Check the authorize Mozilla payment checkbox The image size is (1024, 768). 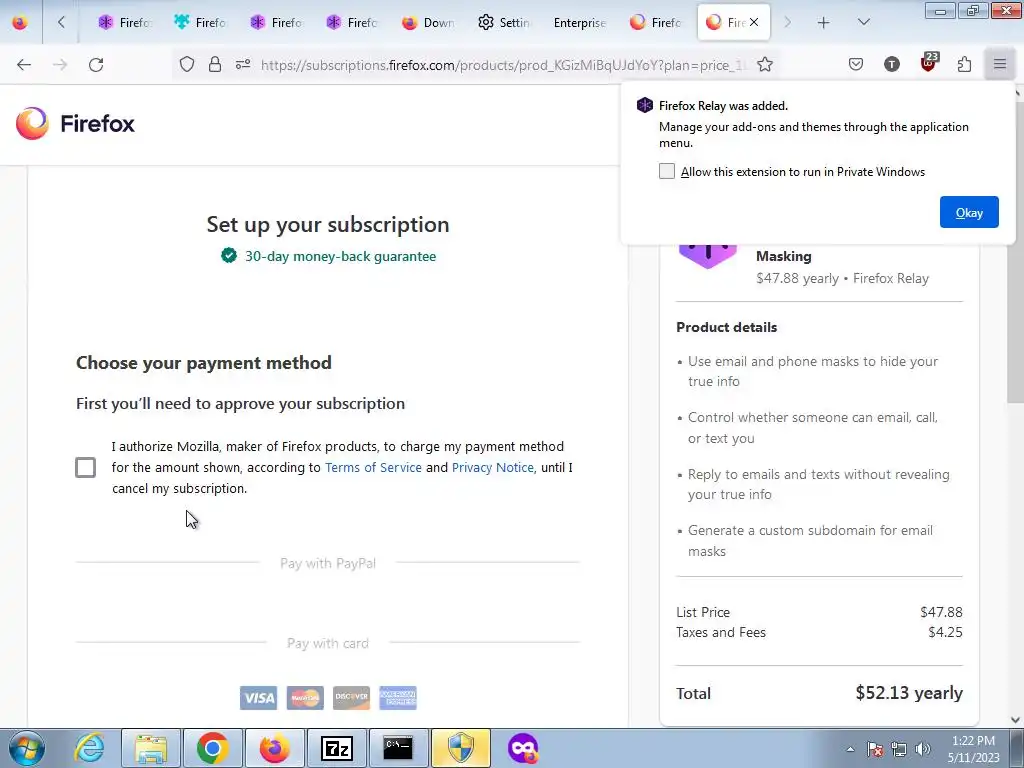tap(86, 468)
